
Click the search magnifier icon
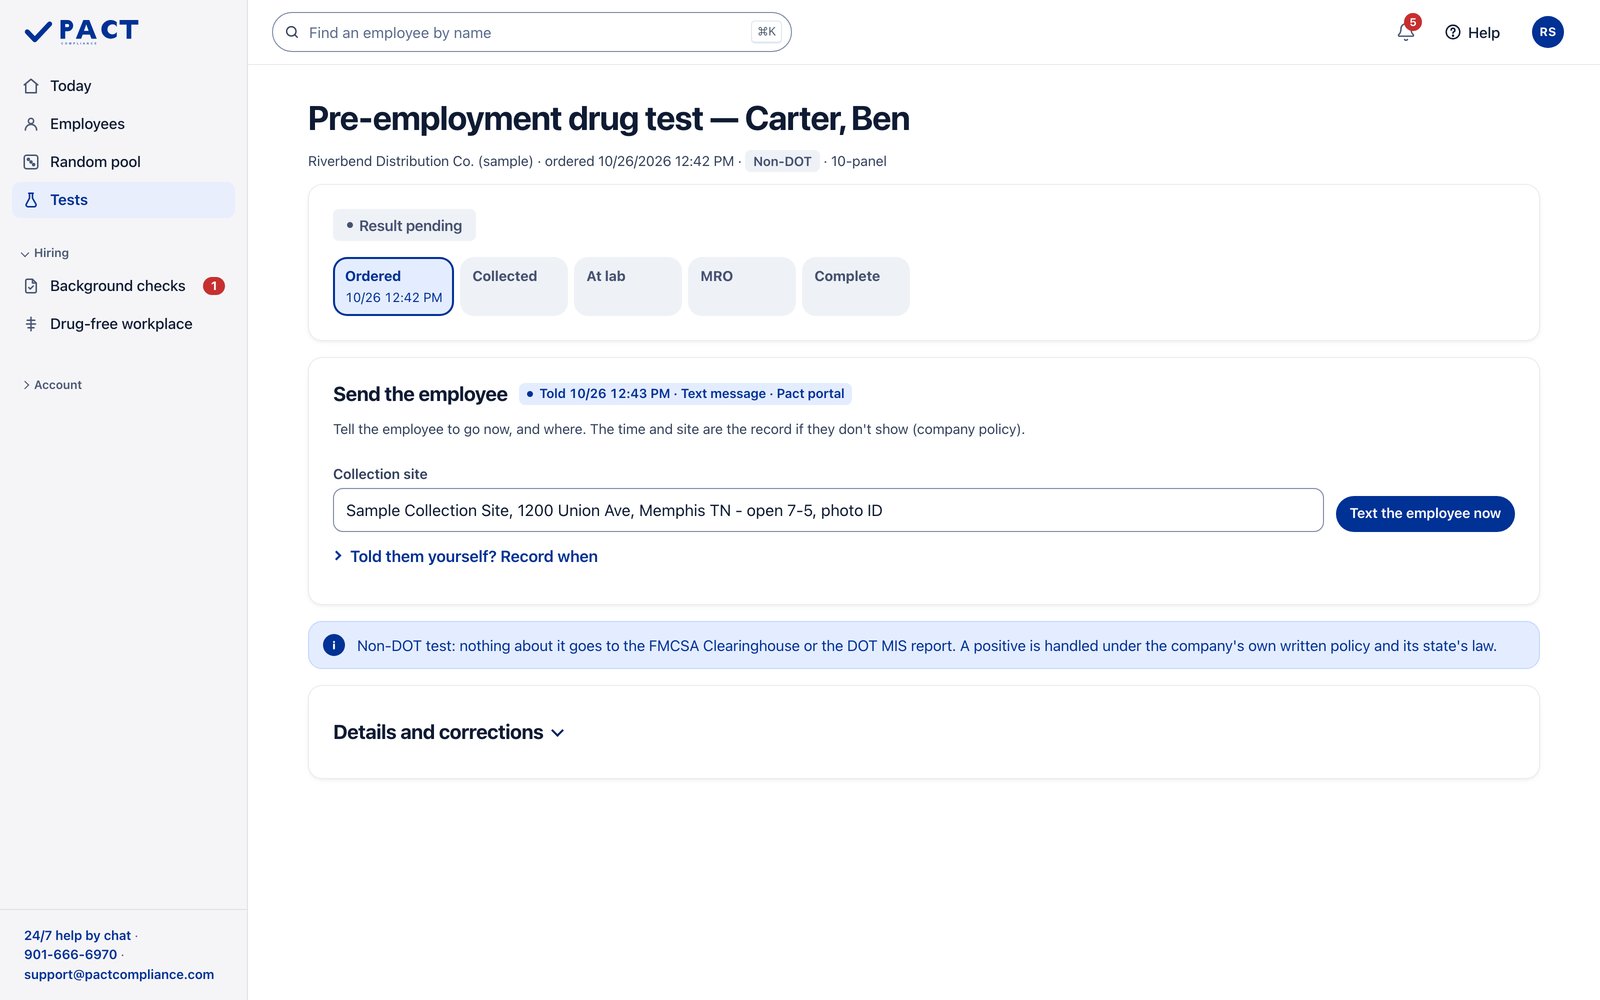pos(292,32)
